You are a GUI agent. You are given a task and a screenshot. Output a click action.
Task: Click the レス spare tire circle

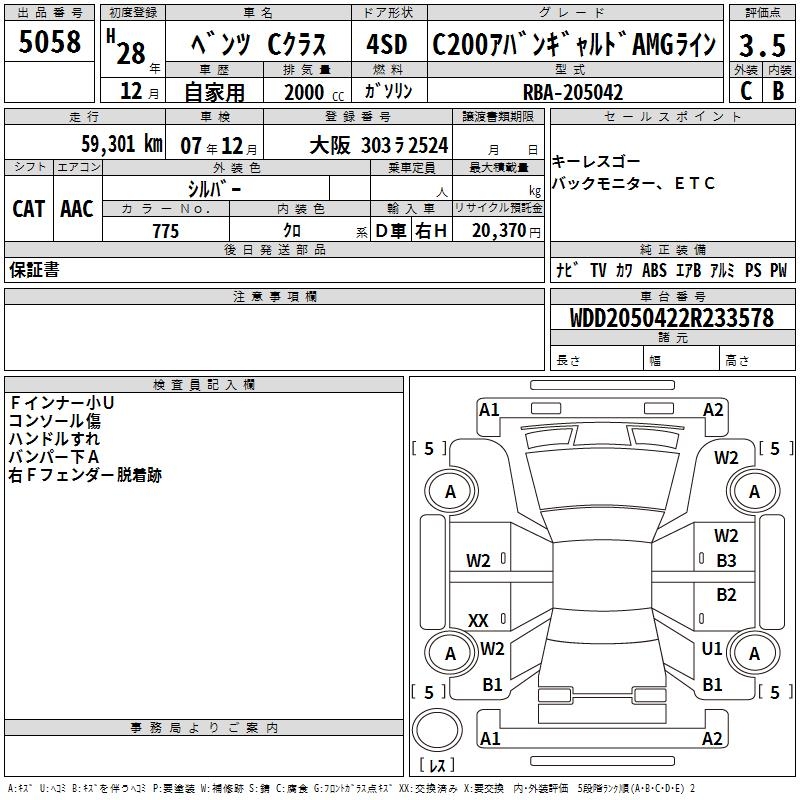(437, 730)
